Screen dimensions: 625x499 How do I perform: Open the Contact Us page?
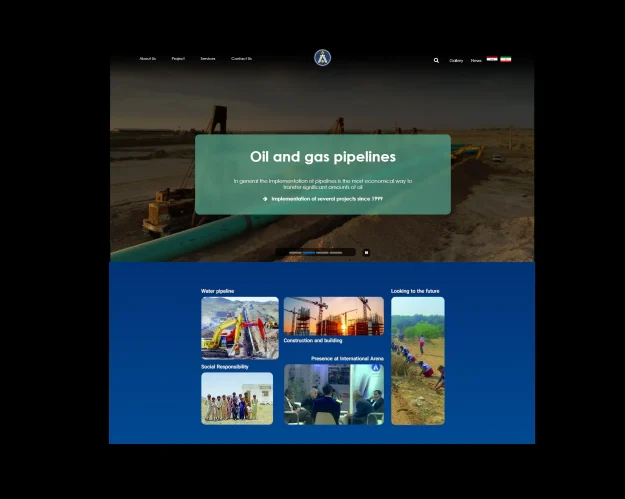tap(242, 59)
